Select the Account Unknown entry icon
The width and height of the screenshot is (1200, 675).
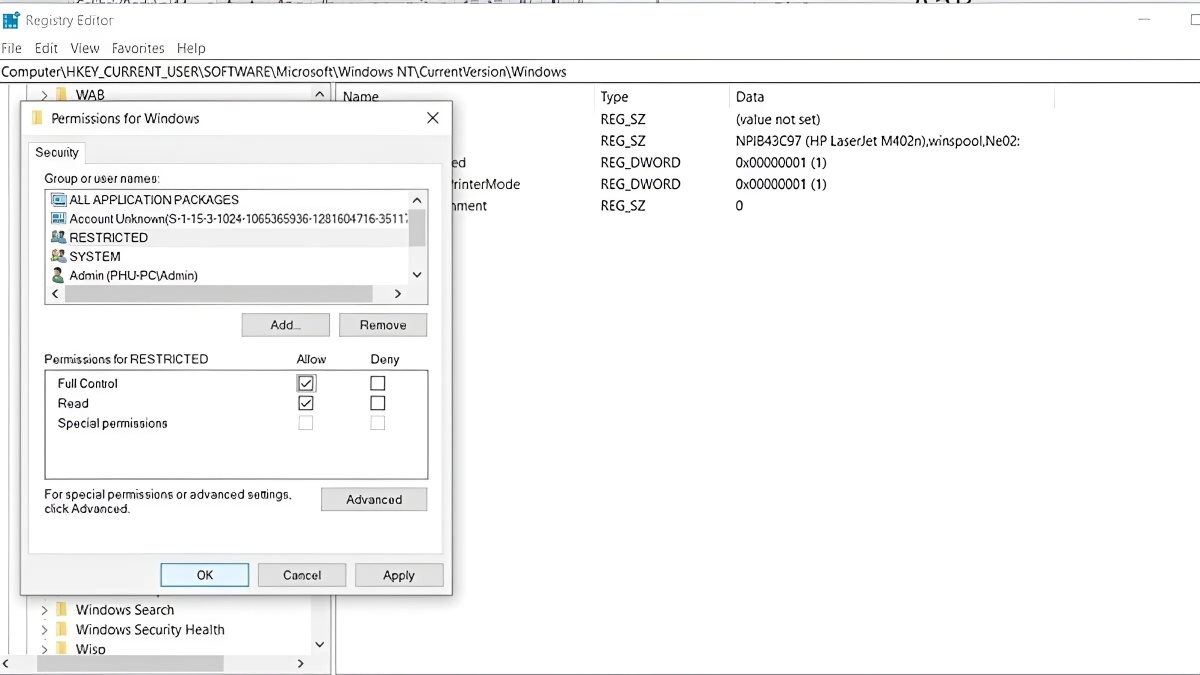tap(58, 218)
